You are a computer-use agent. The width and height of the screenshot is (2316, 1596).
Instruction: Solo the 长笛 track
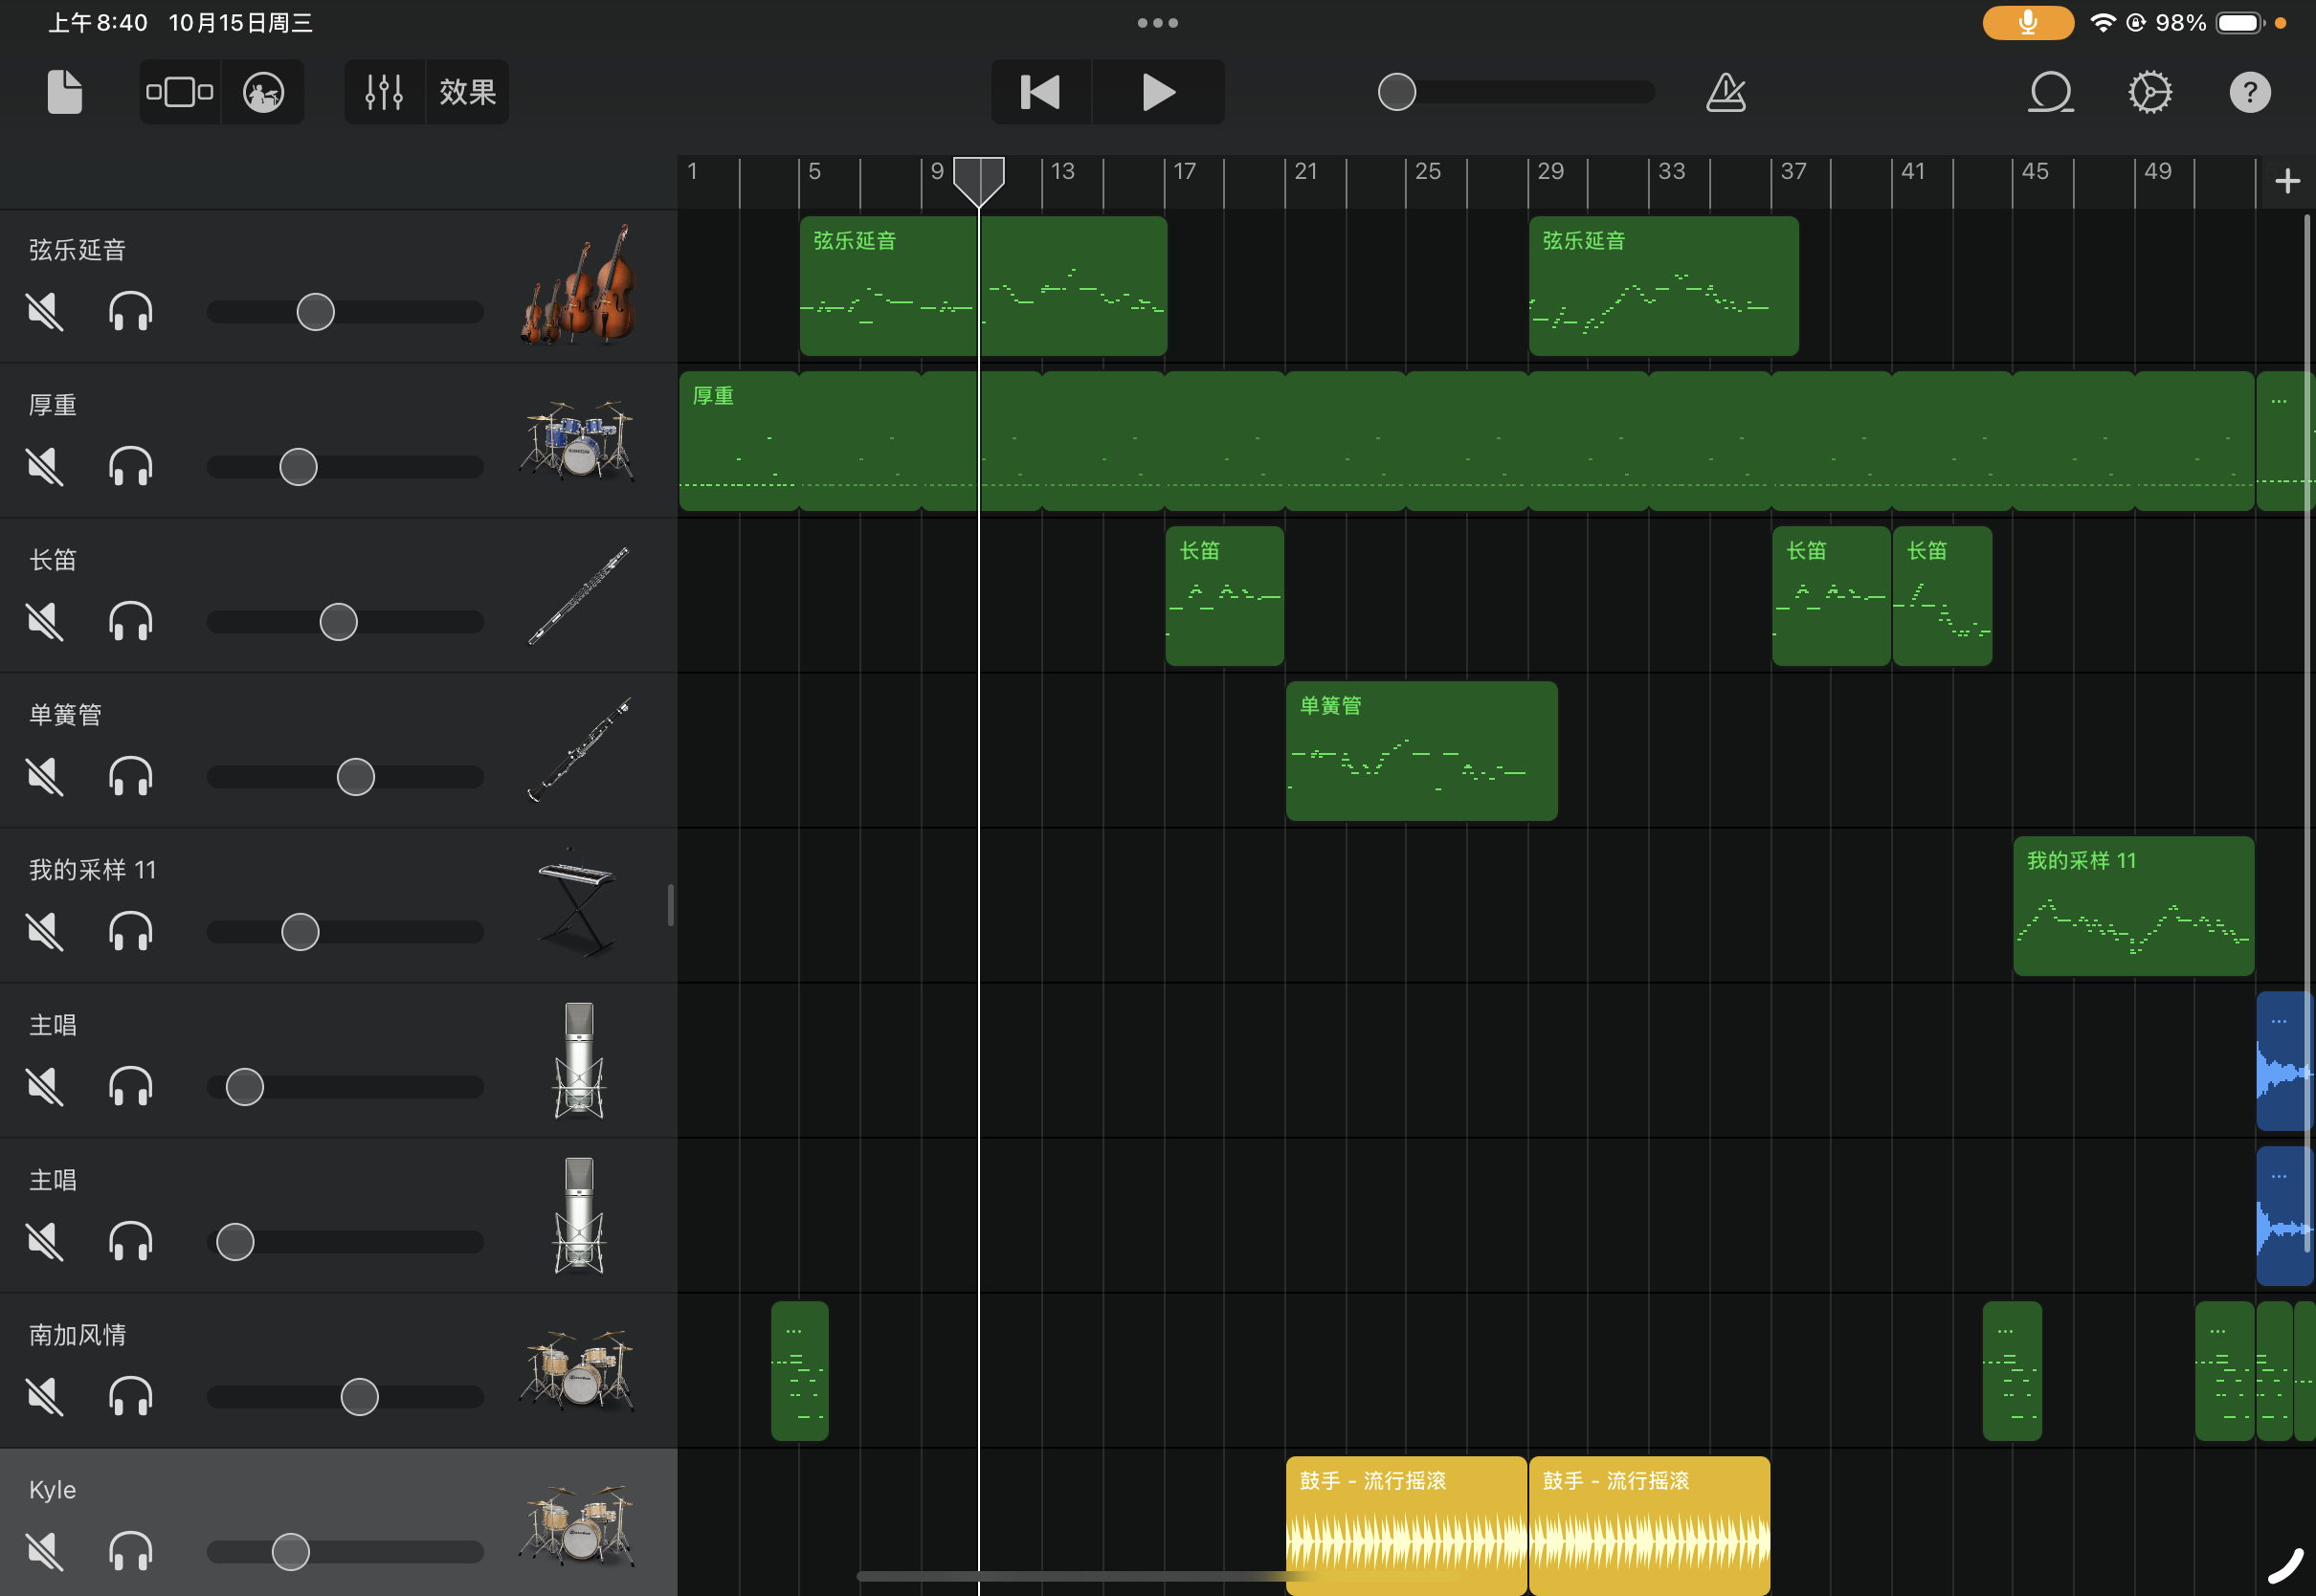[131, 622]
